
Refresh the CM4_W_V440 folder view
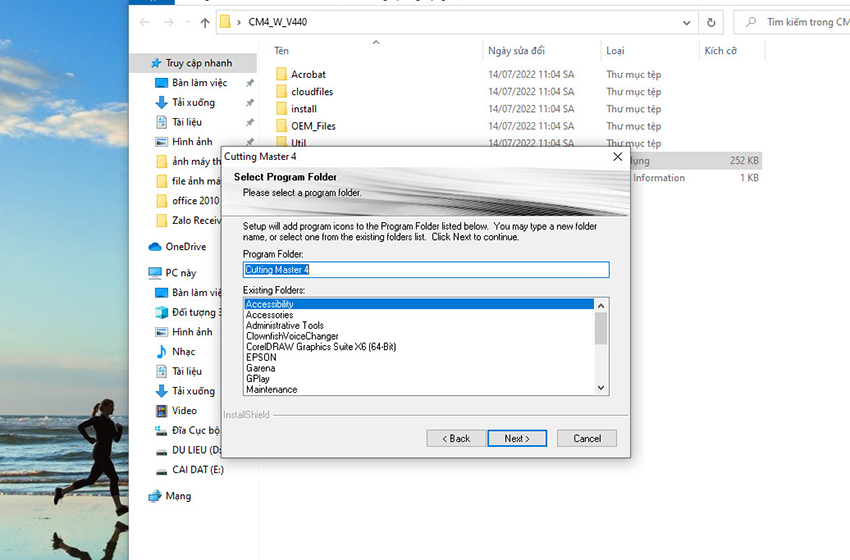point(711,22)
